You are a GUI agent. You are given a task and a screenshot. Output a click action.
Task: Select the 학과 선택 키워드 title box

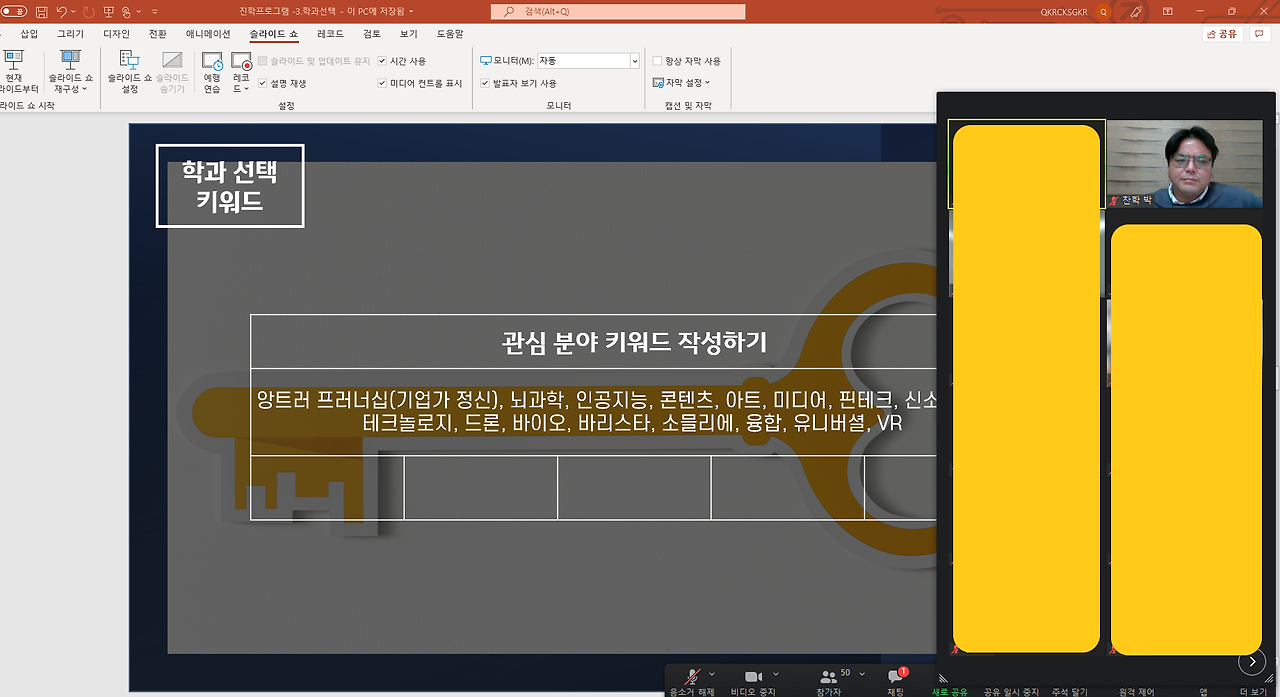pyautogui.click(x=230, y=186)
